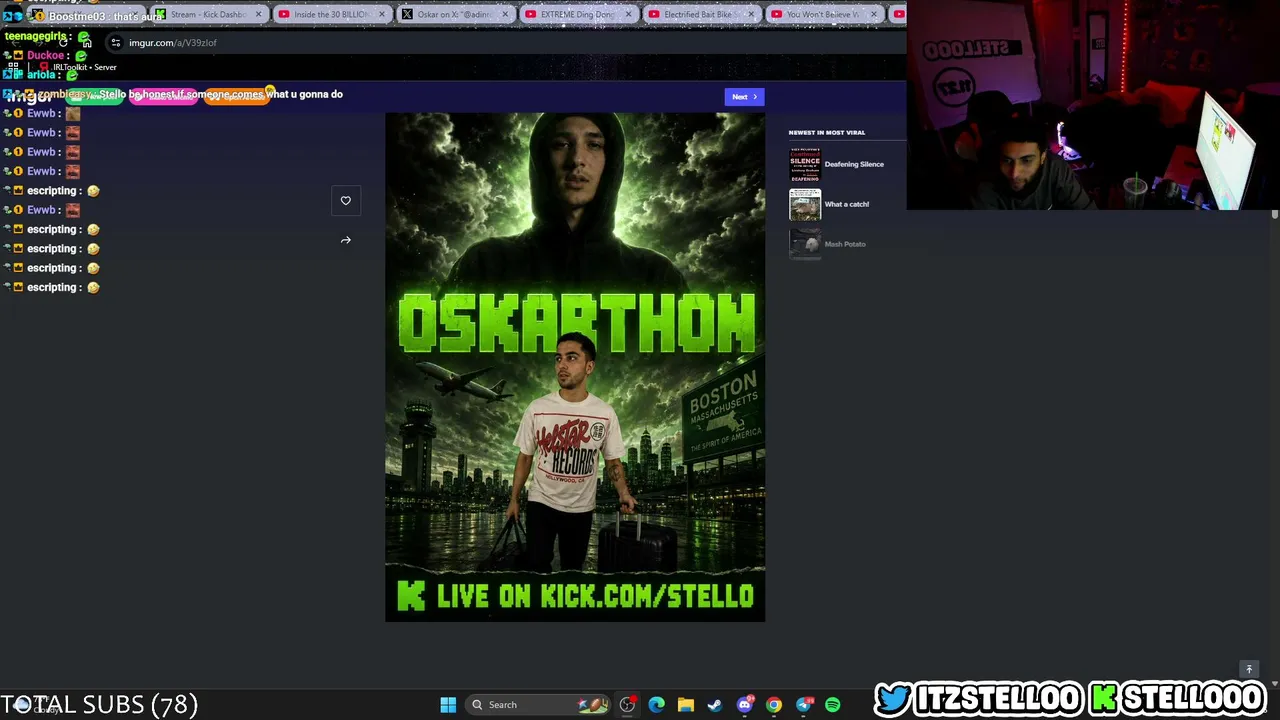Click the IRLToolkit • Server bookmark
This screenshot has width=1280, height=720.
point(79,67)
